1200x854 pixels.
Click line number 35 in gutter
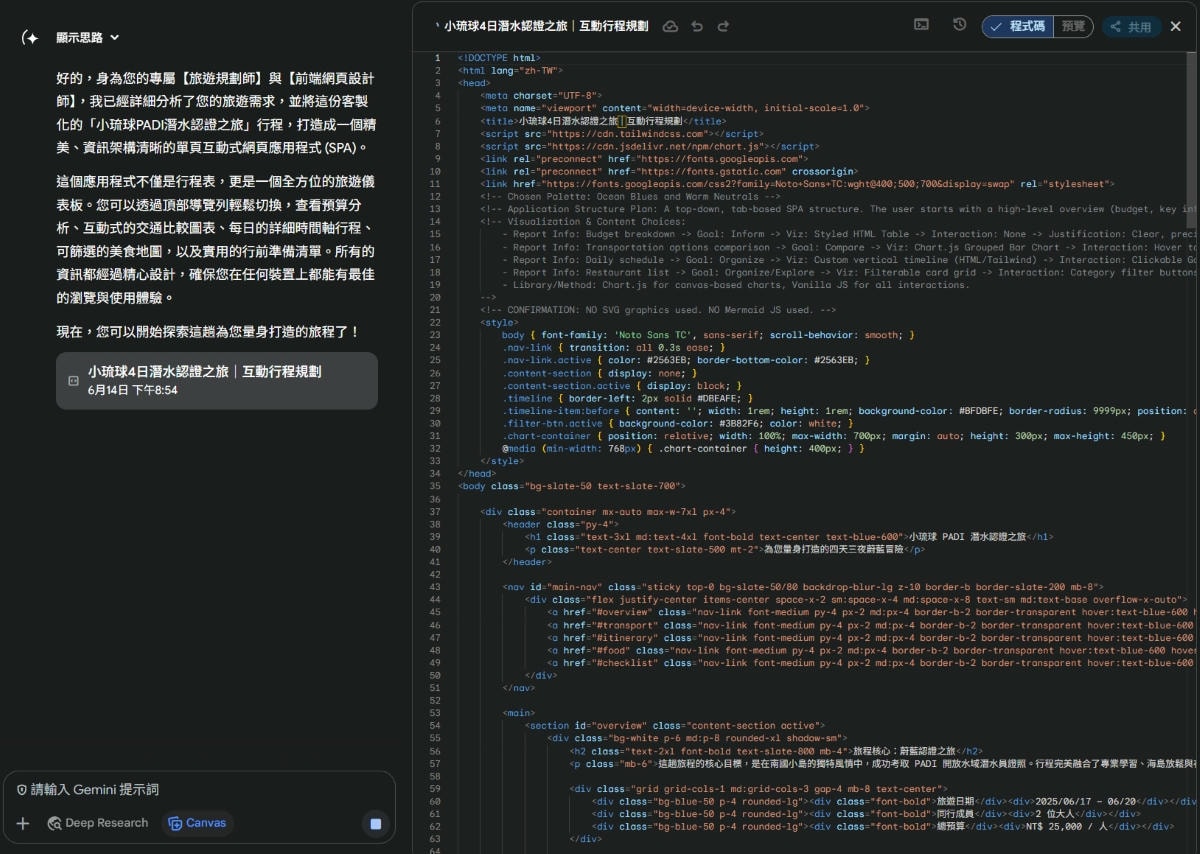(435, 486)
